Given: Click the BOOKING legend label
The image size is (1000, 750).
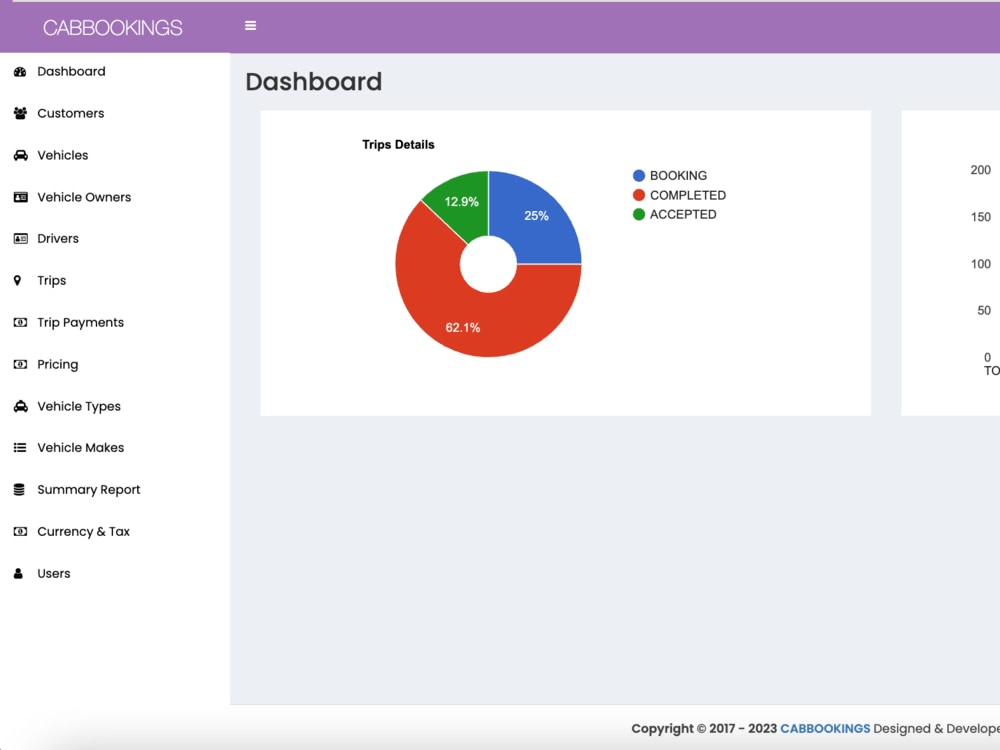Looking at the screenshot, I should (679, 175).
